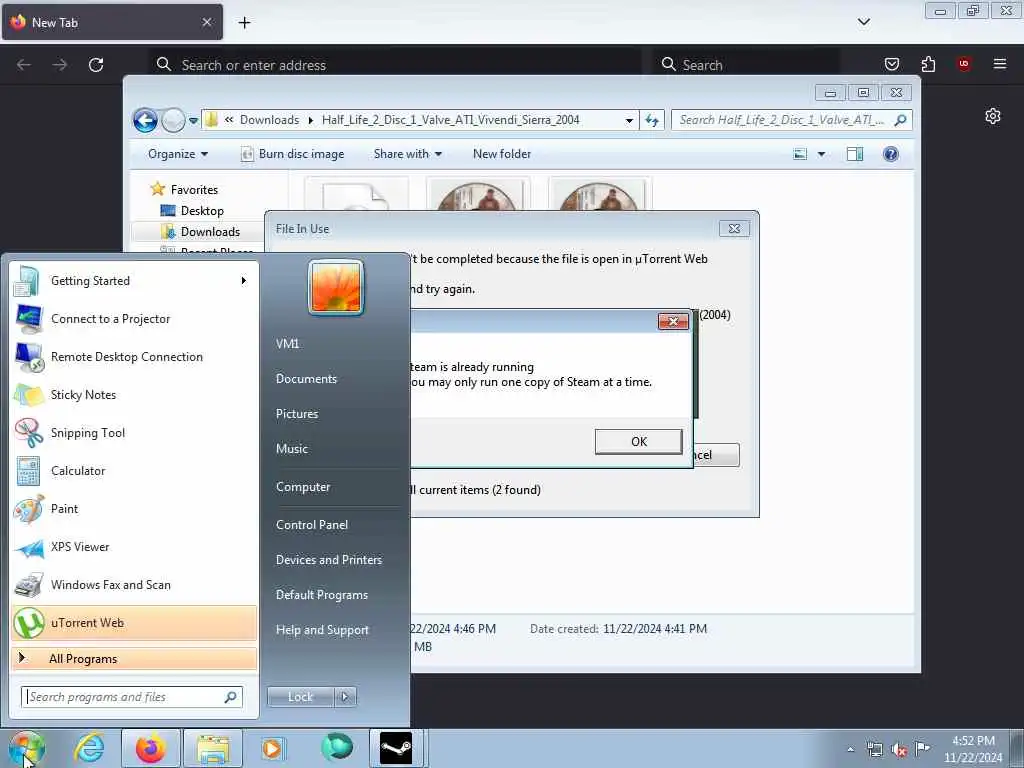Open recent locations dropdown arrow in Explorer
The height and width of the screenshot is (768, 1024).
coord(193,121)
